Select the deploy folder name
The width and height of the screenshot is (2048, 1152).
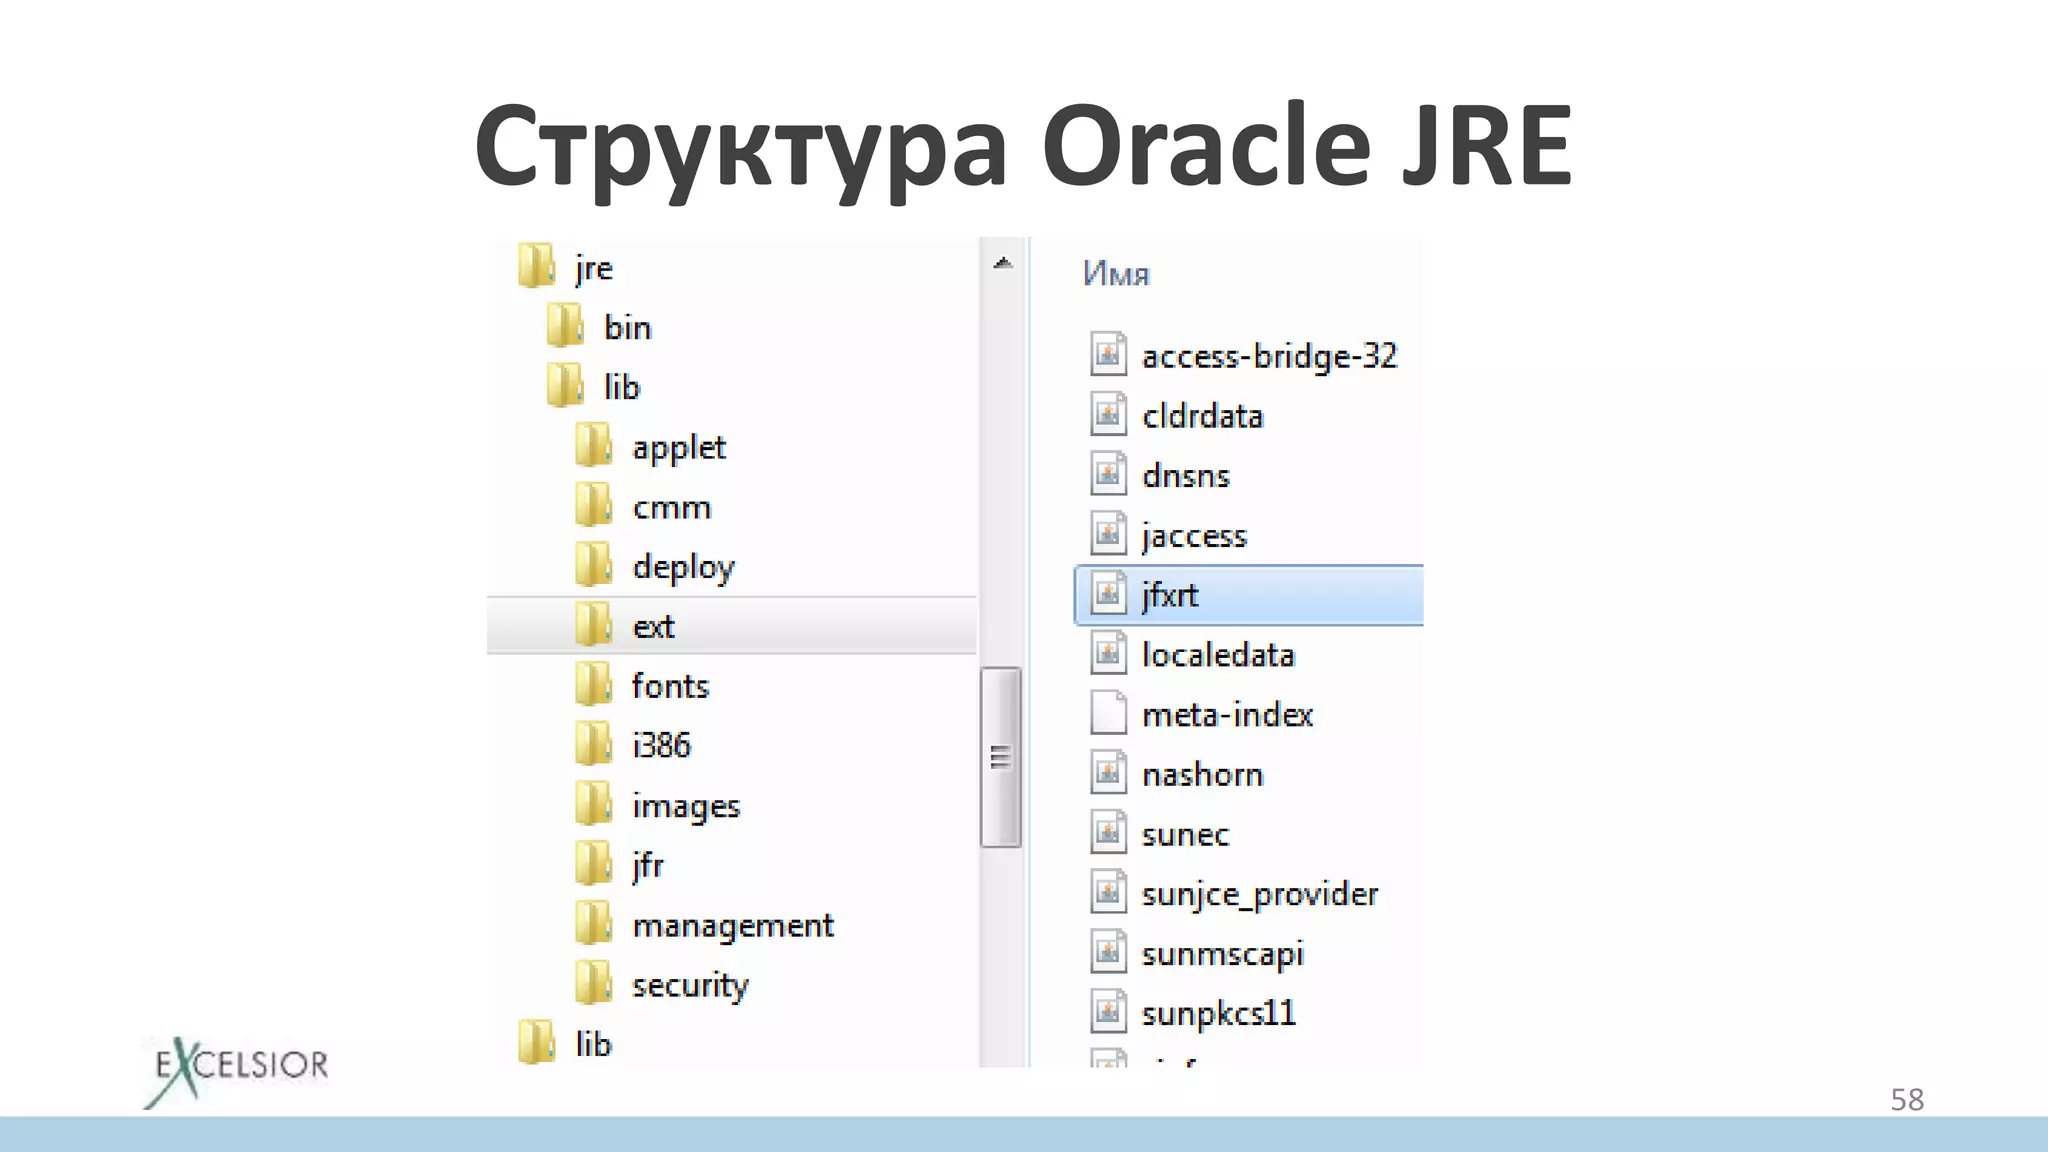(684, 567)
